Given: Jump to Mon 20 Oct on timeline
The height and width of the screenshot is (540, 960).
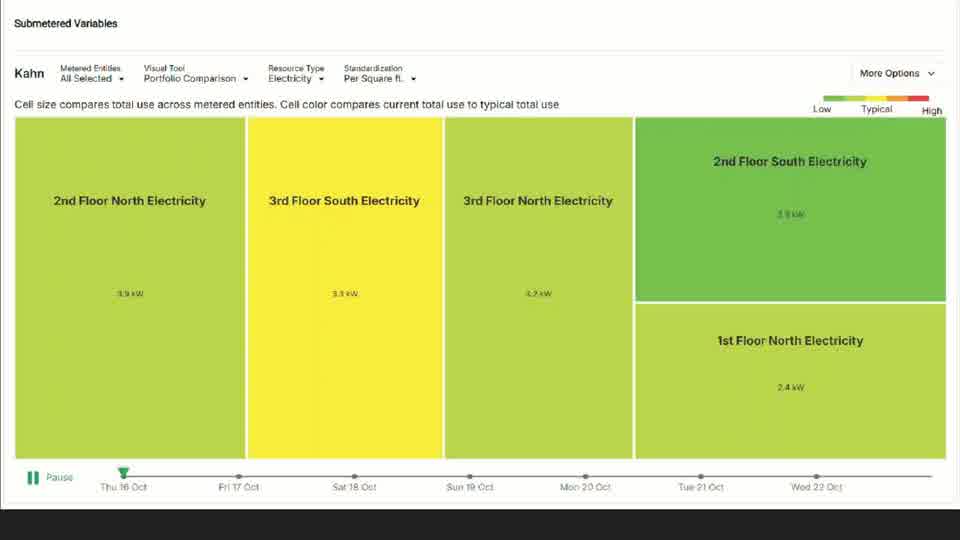Looking at the screenshot, I should coord(585,476).
